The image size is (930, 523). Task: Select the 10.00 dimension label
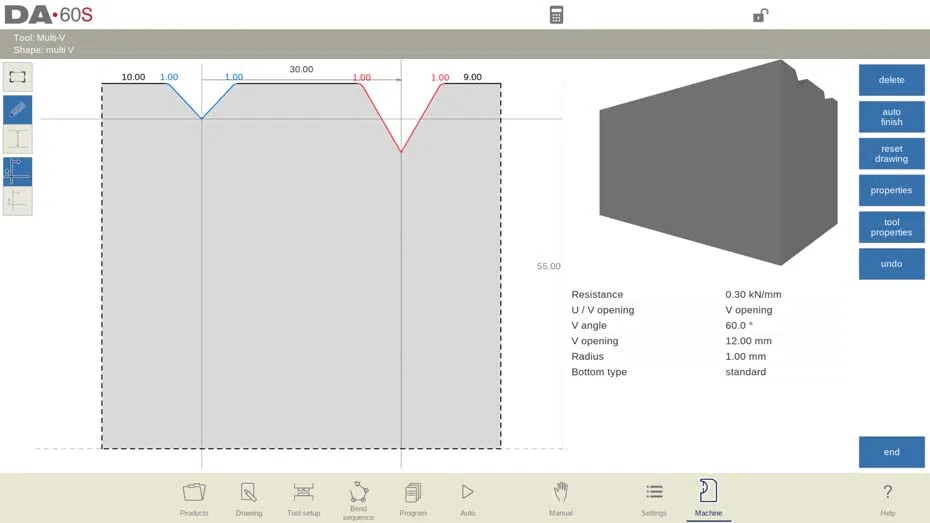click(x=133, y=77)
